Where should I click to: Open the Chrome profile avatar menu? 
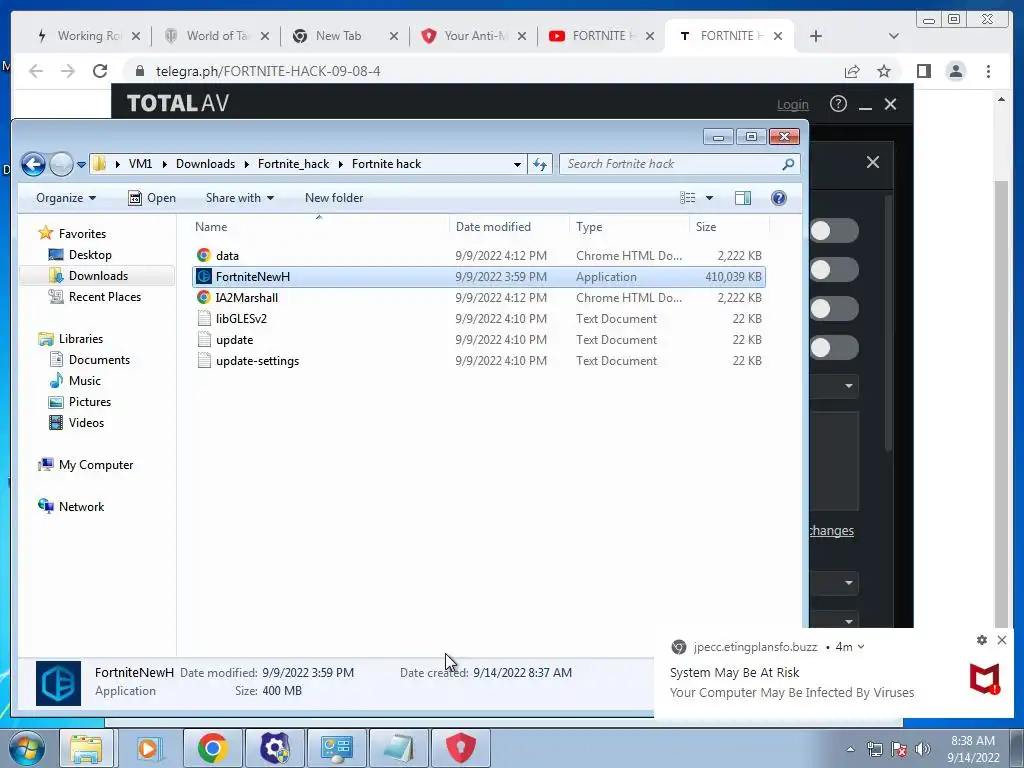[x=956, y=71]
